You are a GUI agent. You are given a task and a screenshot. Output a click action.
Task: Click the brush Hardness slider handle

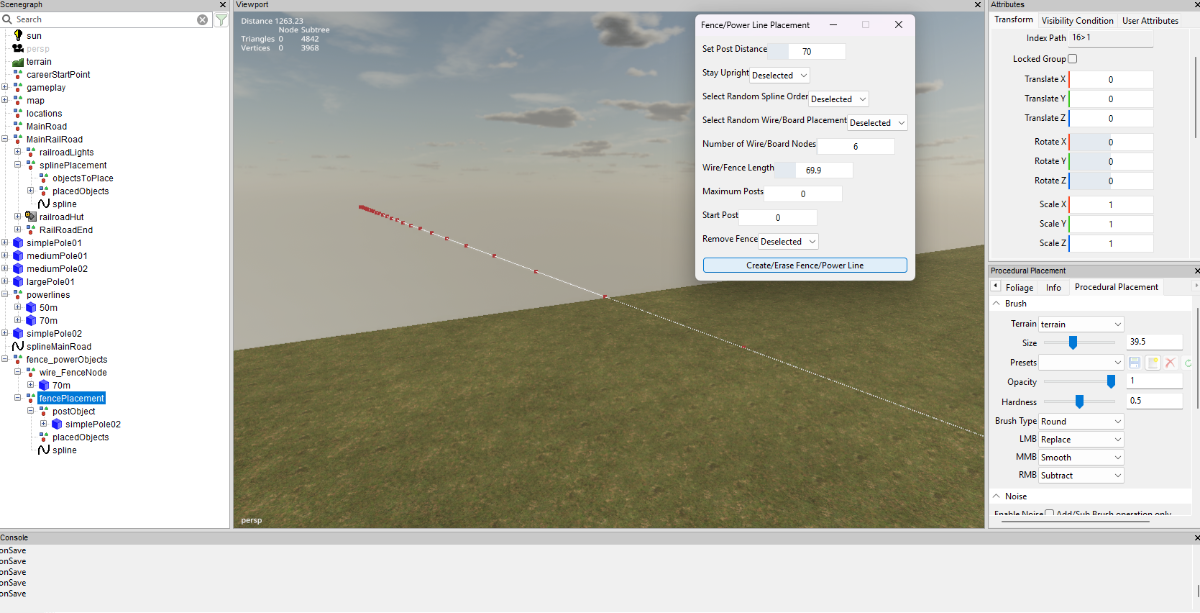[1079, 401]
